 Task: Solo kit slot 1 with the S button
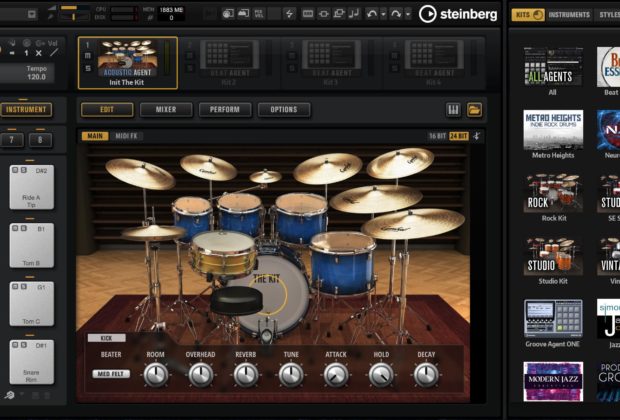(88, 68)
